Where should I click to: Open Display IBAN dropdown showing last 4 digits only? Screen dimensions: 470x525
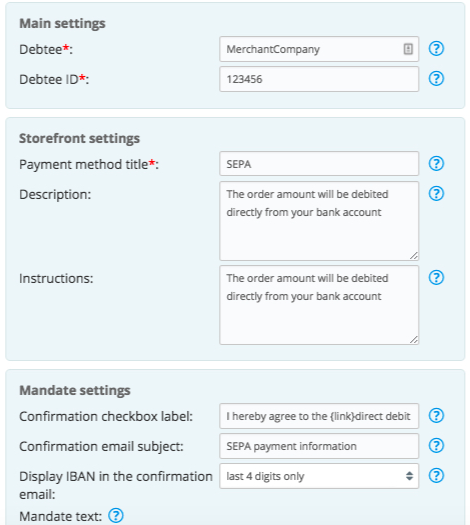(x=319, y=476)
